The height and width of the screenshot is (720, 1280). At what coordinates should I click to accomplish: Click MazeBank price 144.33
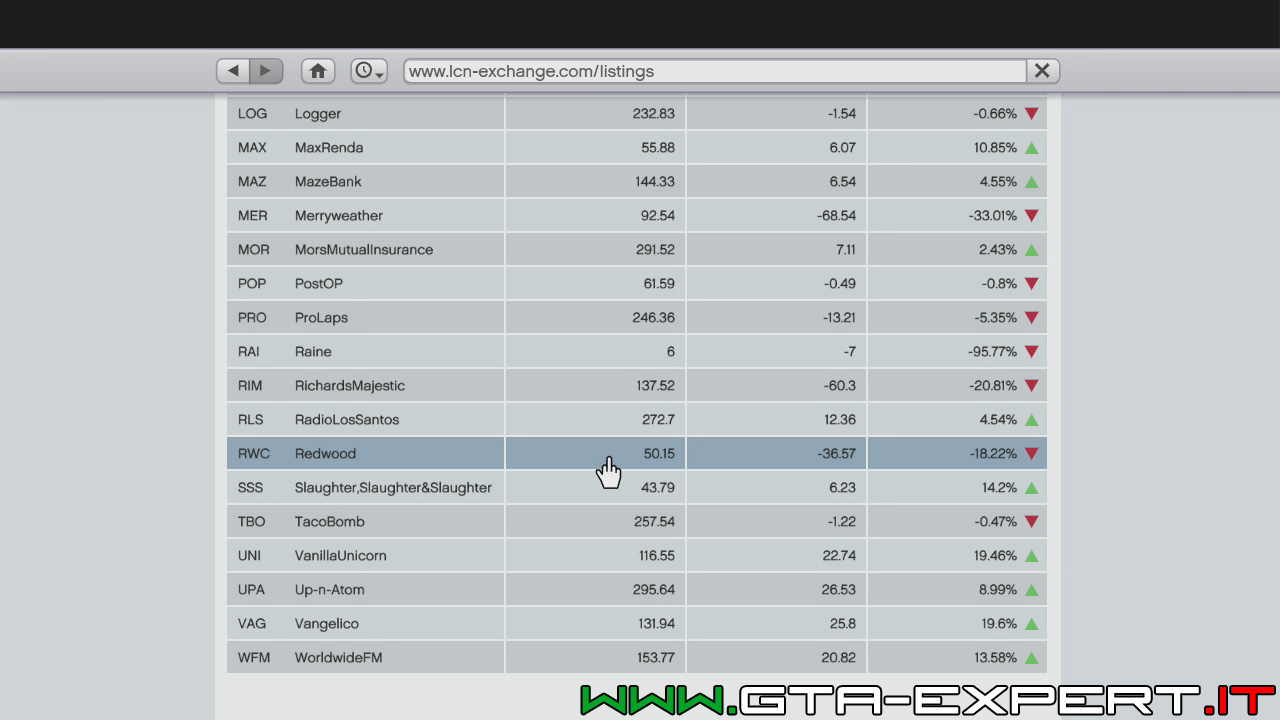tap(654, 182)
